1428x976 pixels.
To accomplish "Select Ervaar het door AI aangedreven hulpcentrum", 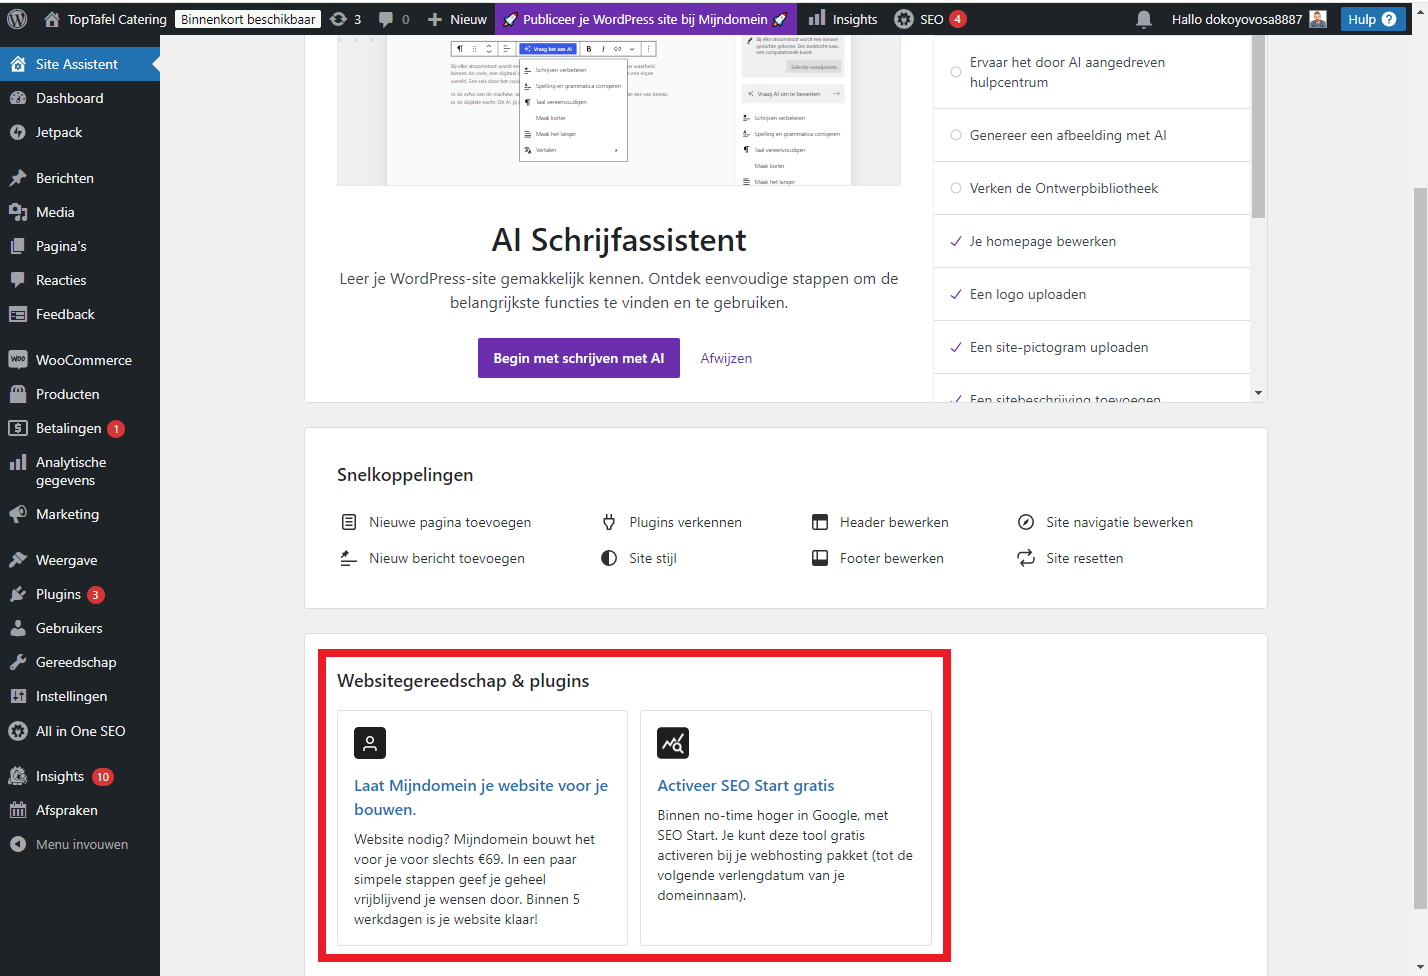I will pyautogui.click(x=1092, y=72).
